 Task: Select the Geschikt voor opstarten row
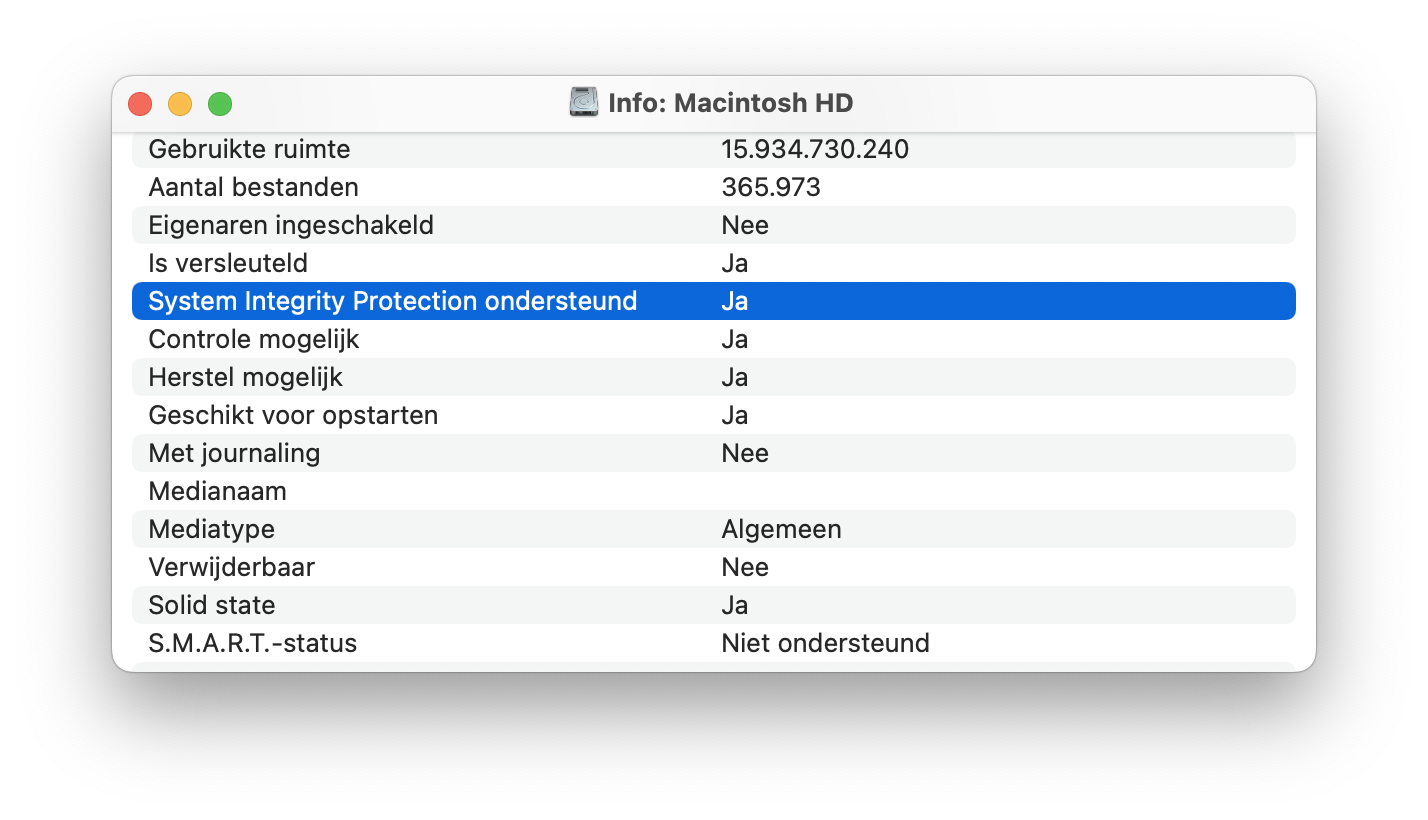714,415
